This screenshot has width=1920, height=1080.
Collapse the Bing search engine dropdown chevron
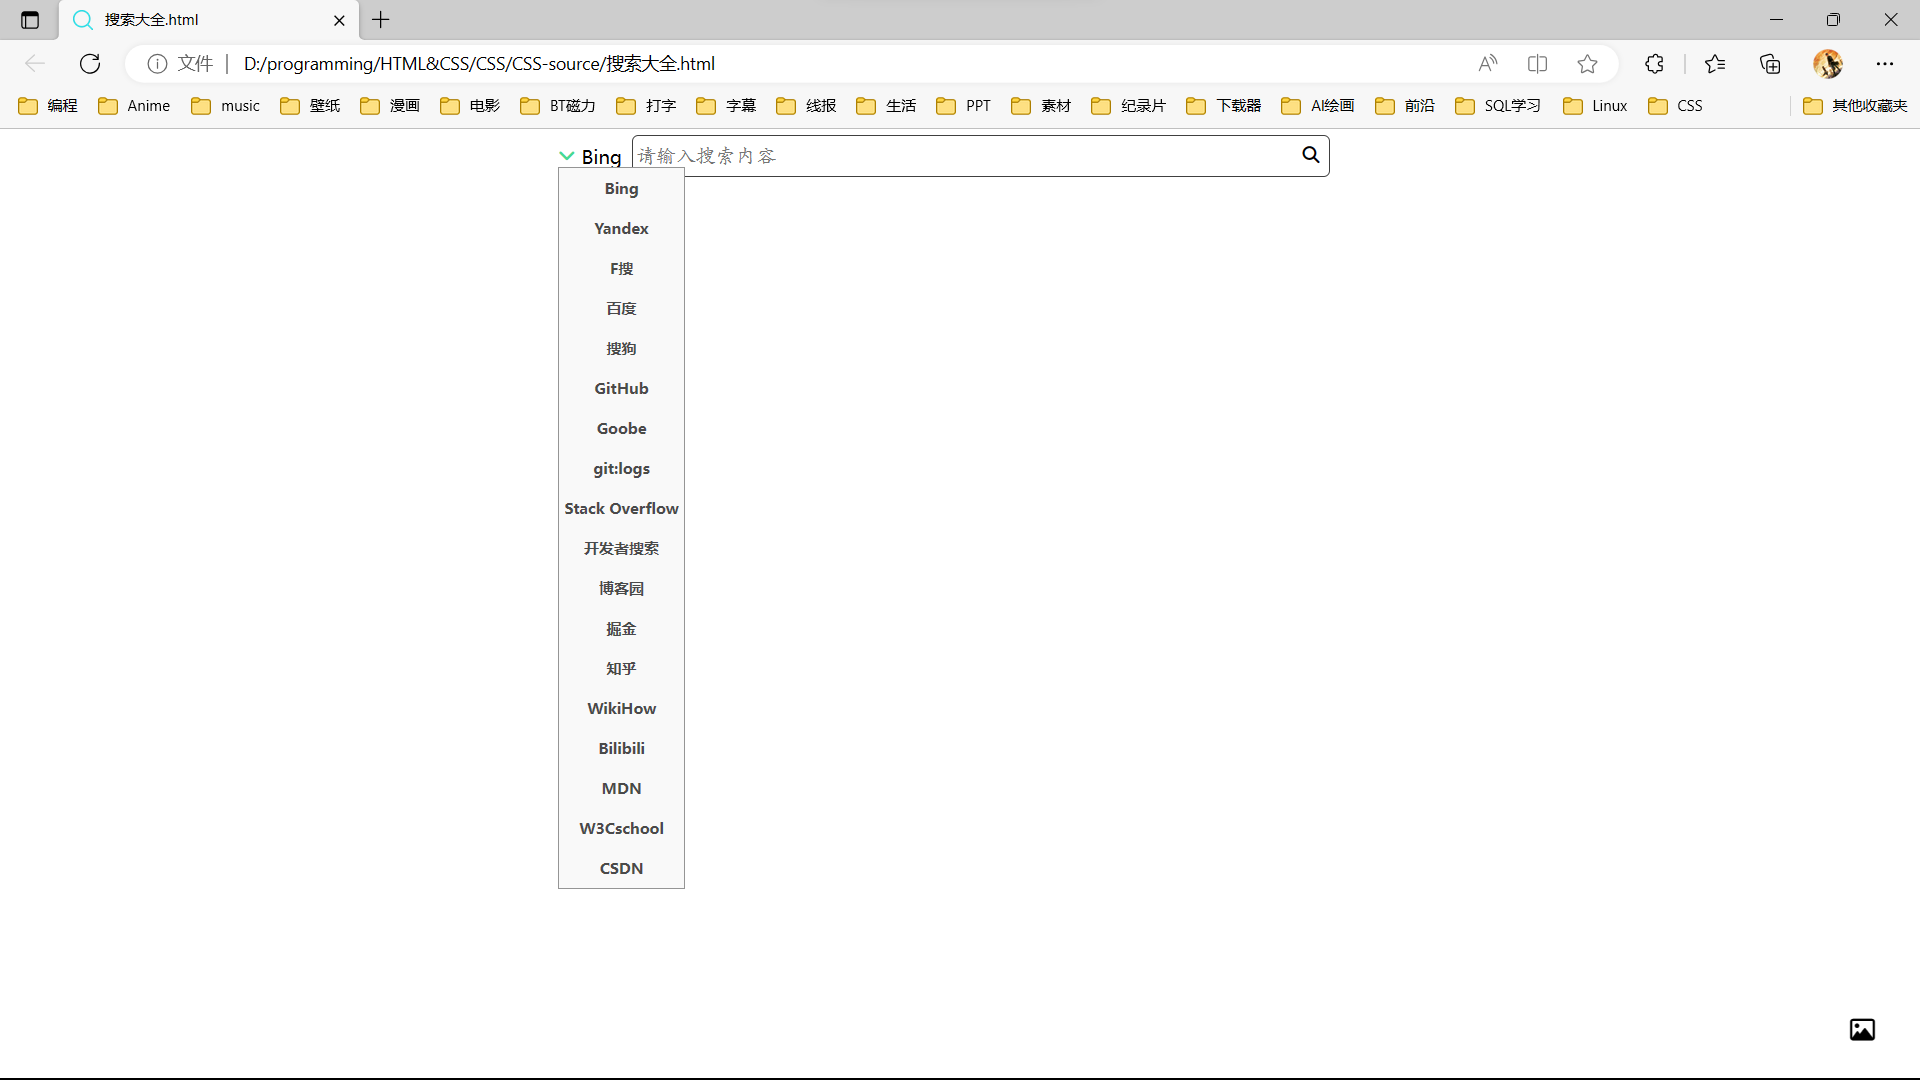click(567, 156)
